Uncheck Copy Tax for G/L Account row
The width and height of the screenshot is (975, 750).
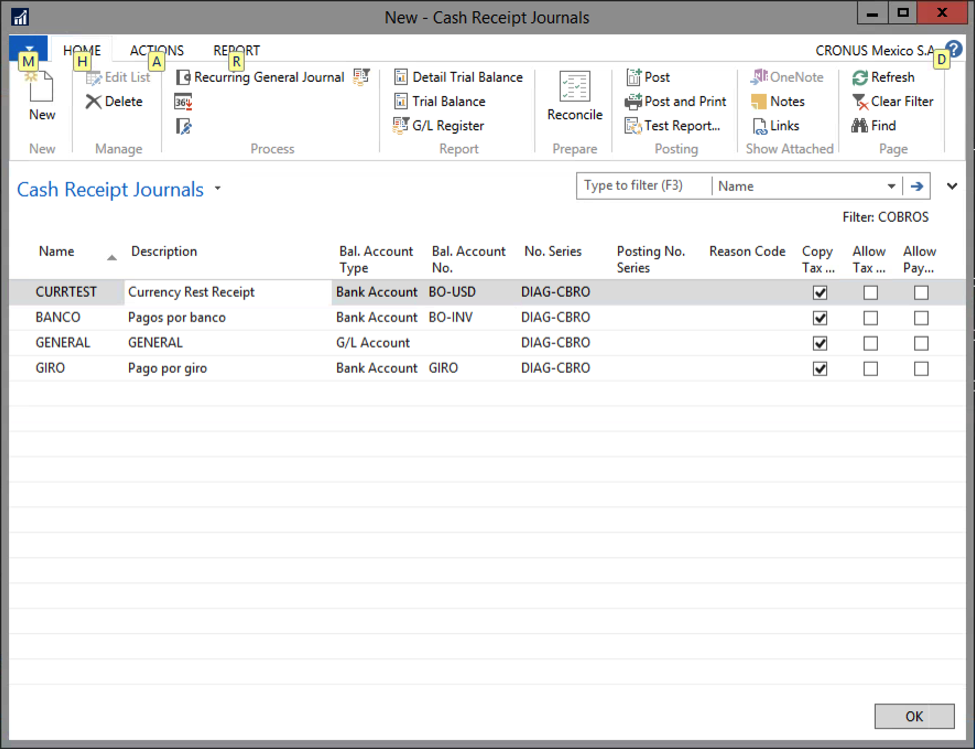click(x=820, y=343)
